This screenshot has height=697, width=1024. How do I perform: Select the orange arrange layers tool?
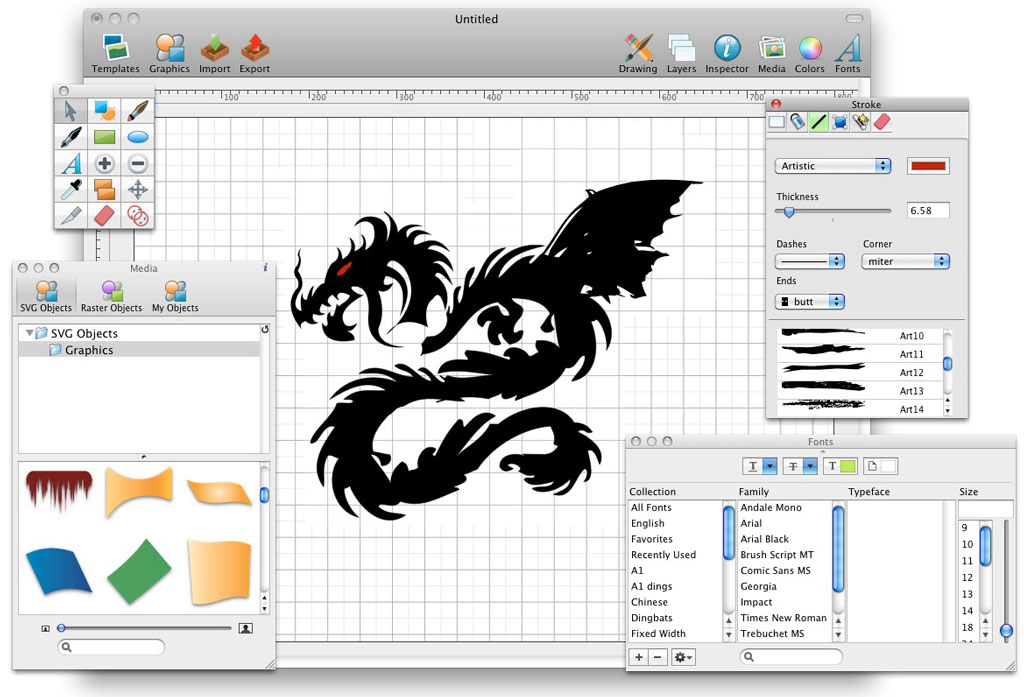point(104,189)
